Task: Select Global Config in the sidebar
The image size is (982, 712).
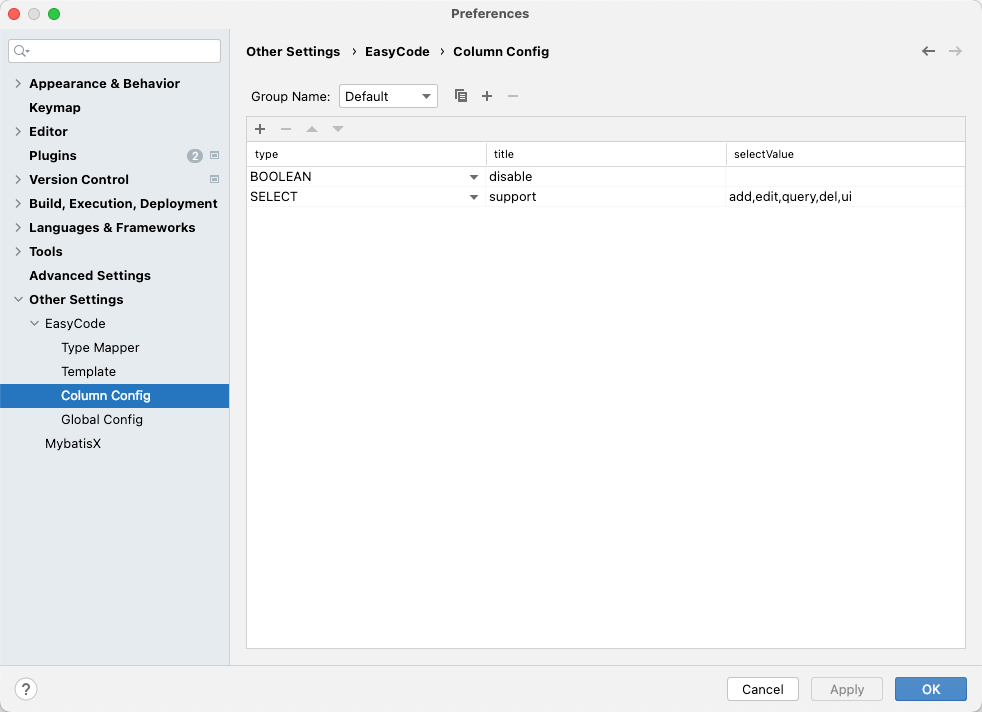Action: pos(102,420)
